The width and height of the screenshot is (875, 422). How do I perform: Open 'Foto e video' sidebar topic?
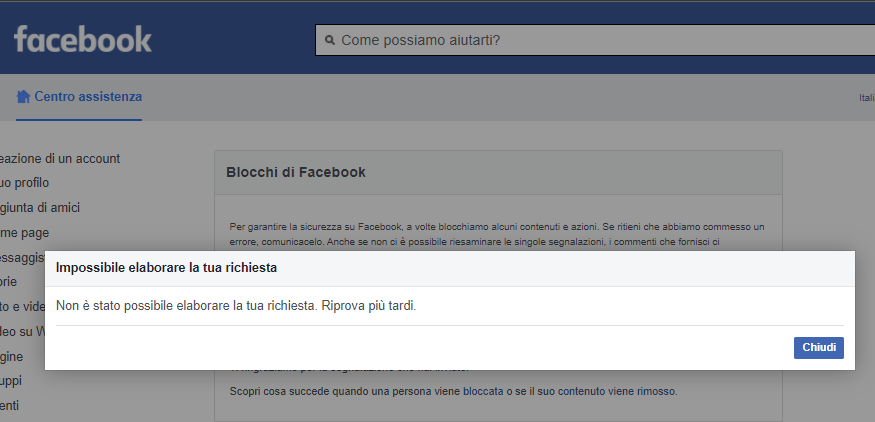coord(22,307)
